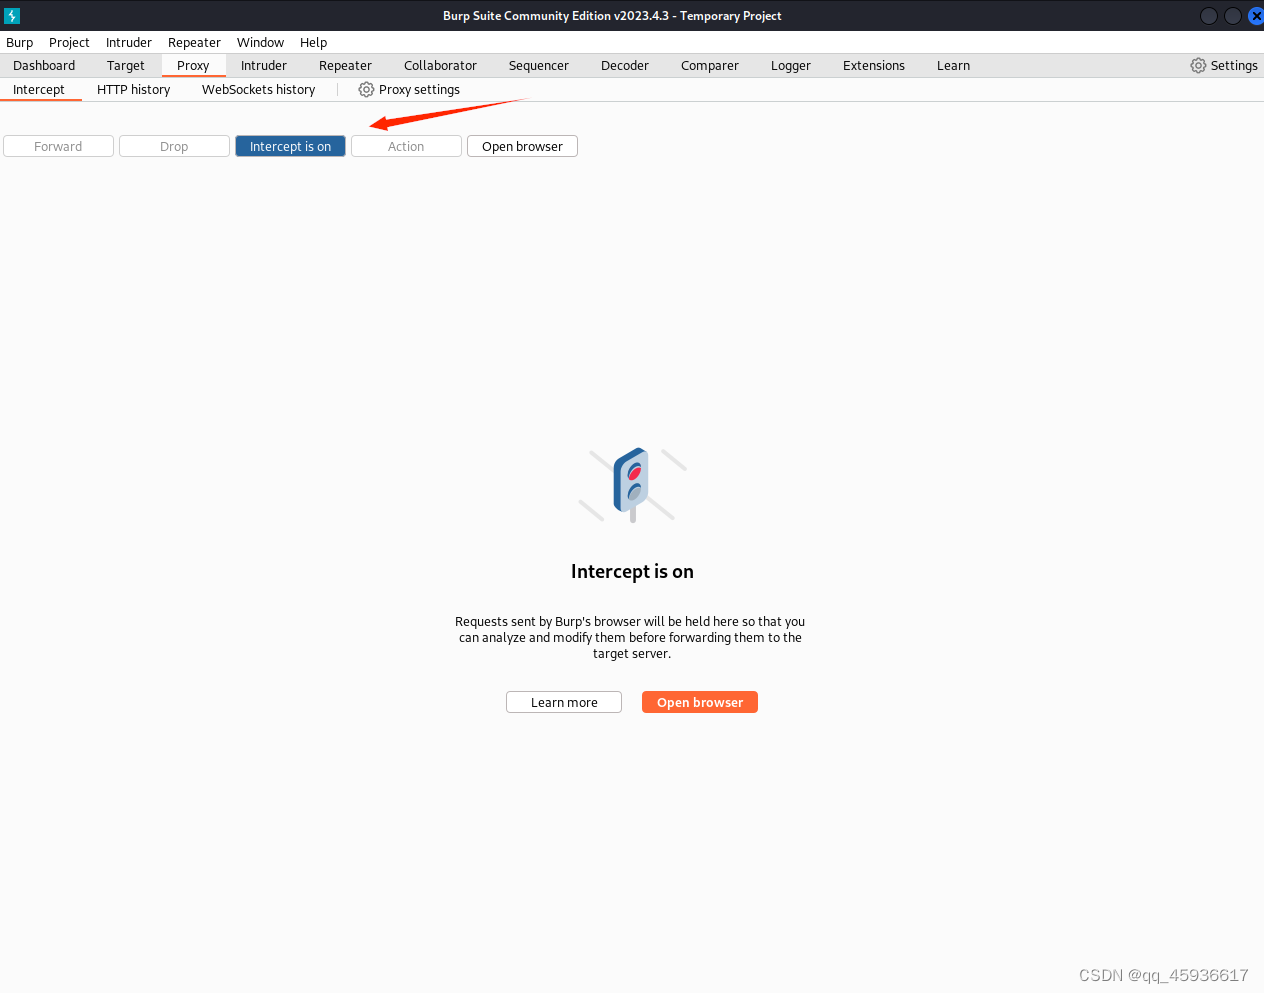
Task: Click the traffic light Intercept illustration
Action: click(632, 485)
